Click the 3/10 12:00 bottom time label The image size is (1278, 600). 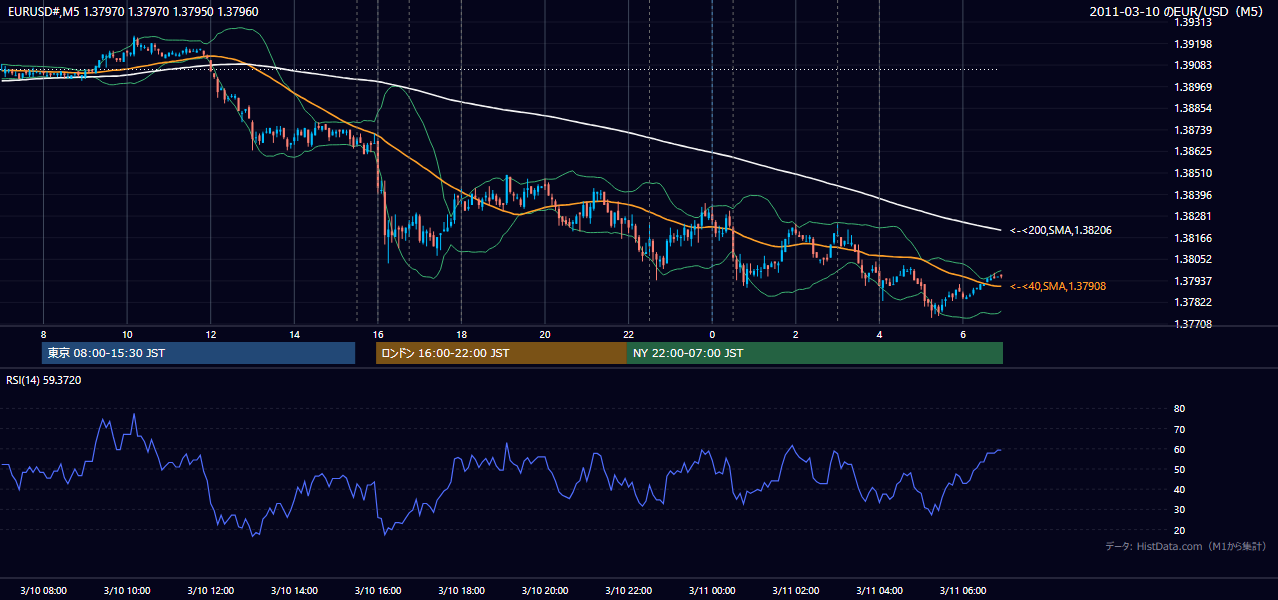(210, 591)
